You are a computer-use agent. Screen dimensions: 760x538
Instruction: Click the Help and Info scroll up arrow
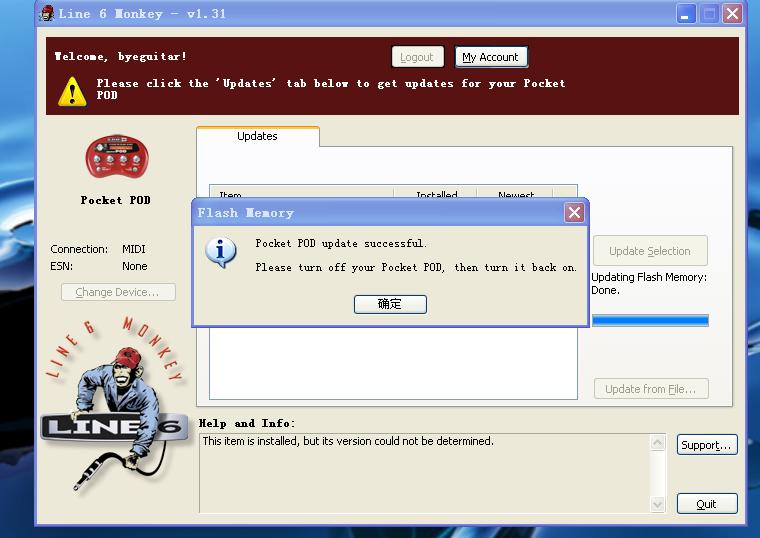[x=658, y=443]
